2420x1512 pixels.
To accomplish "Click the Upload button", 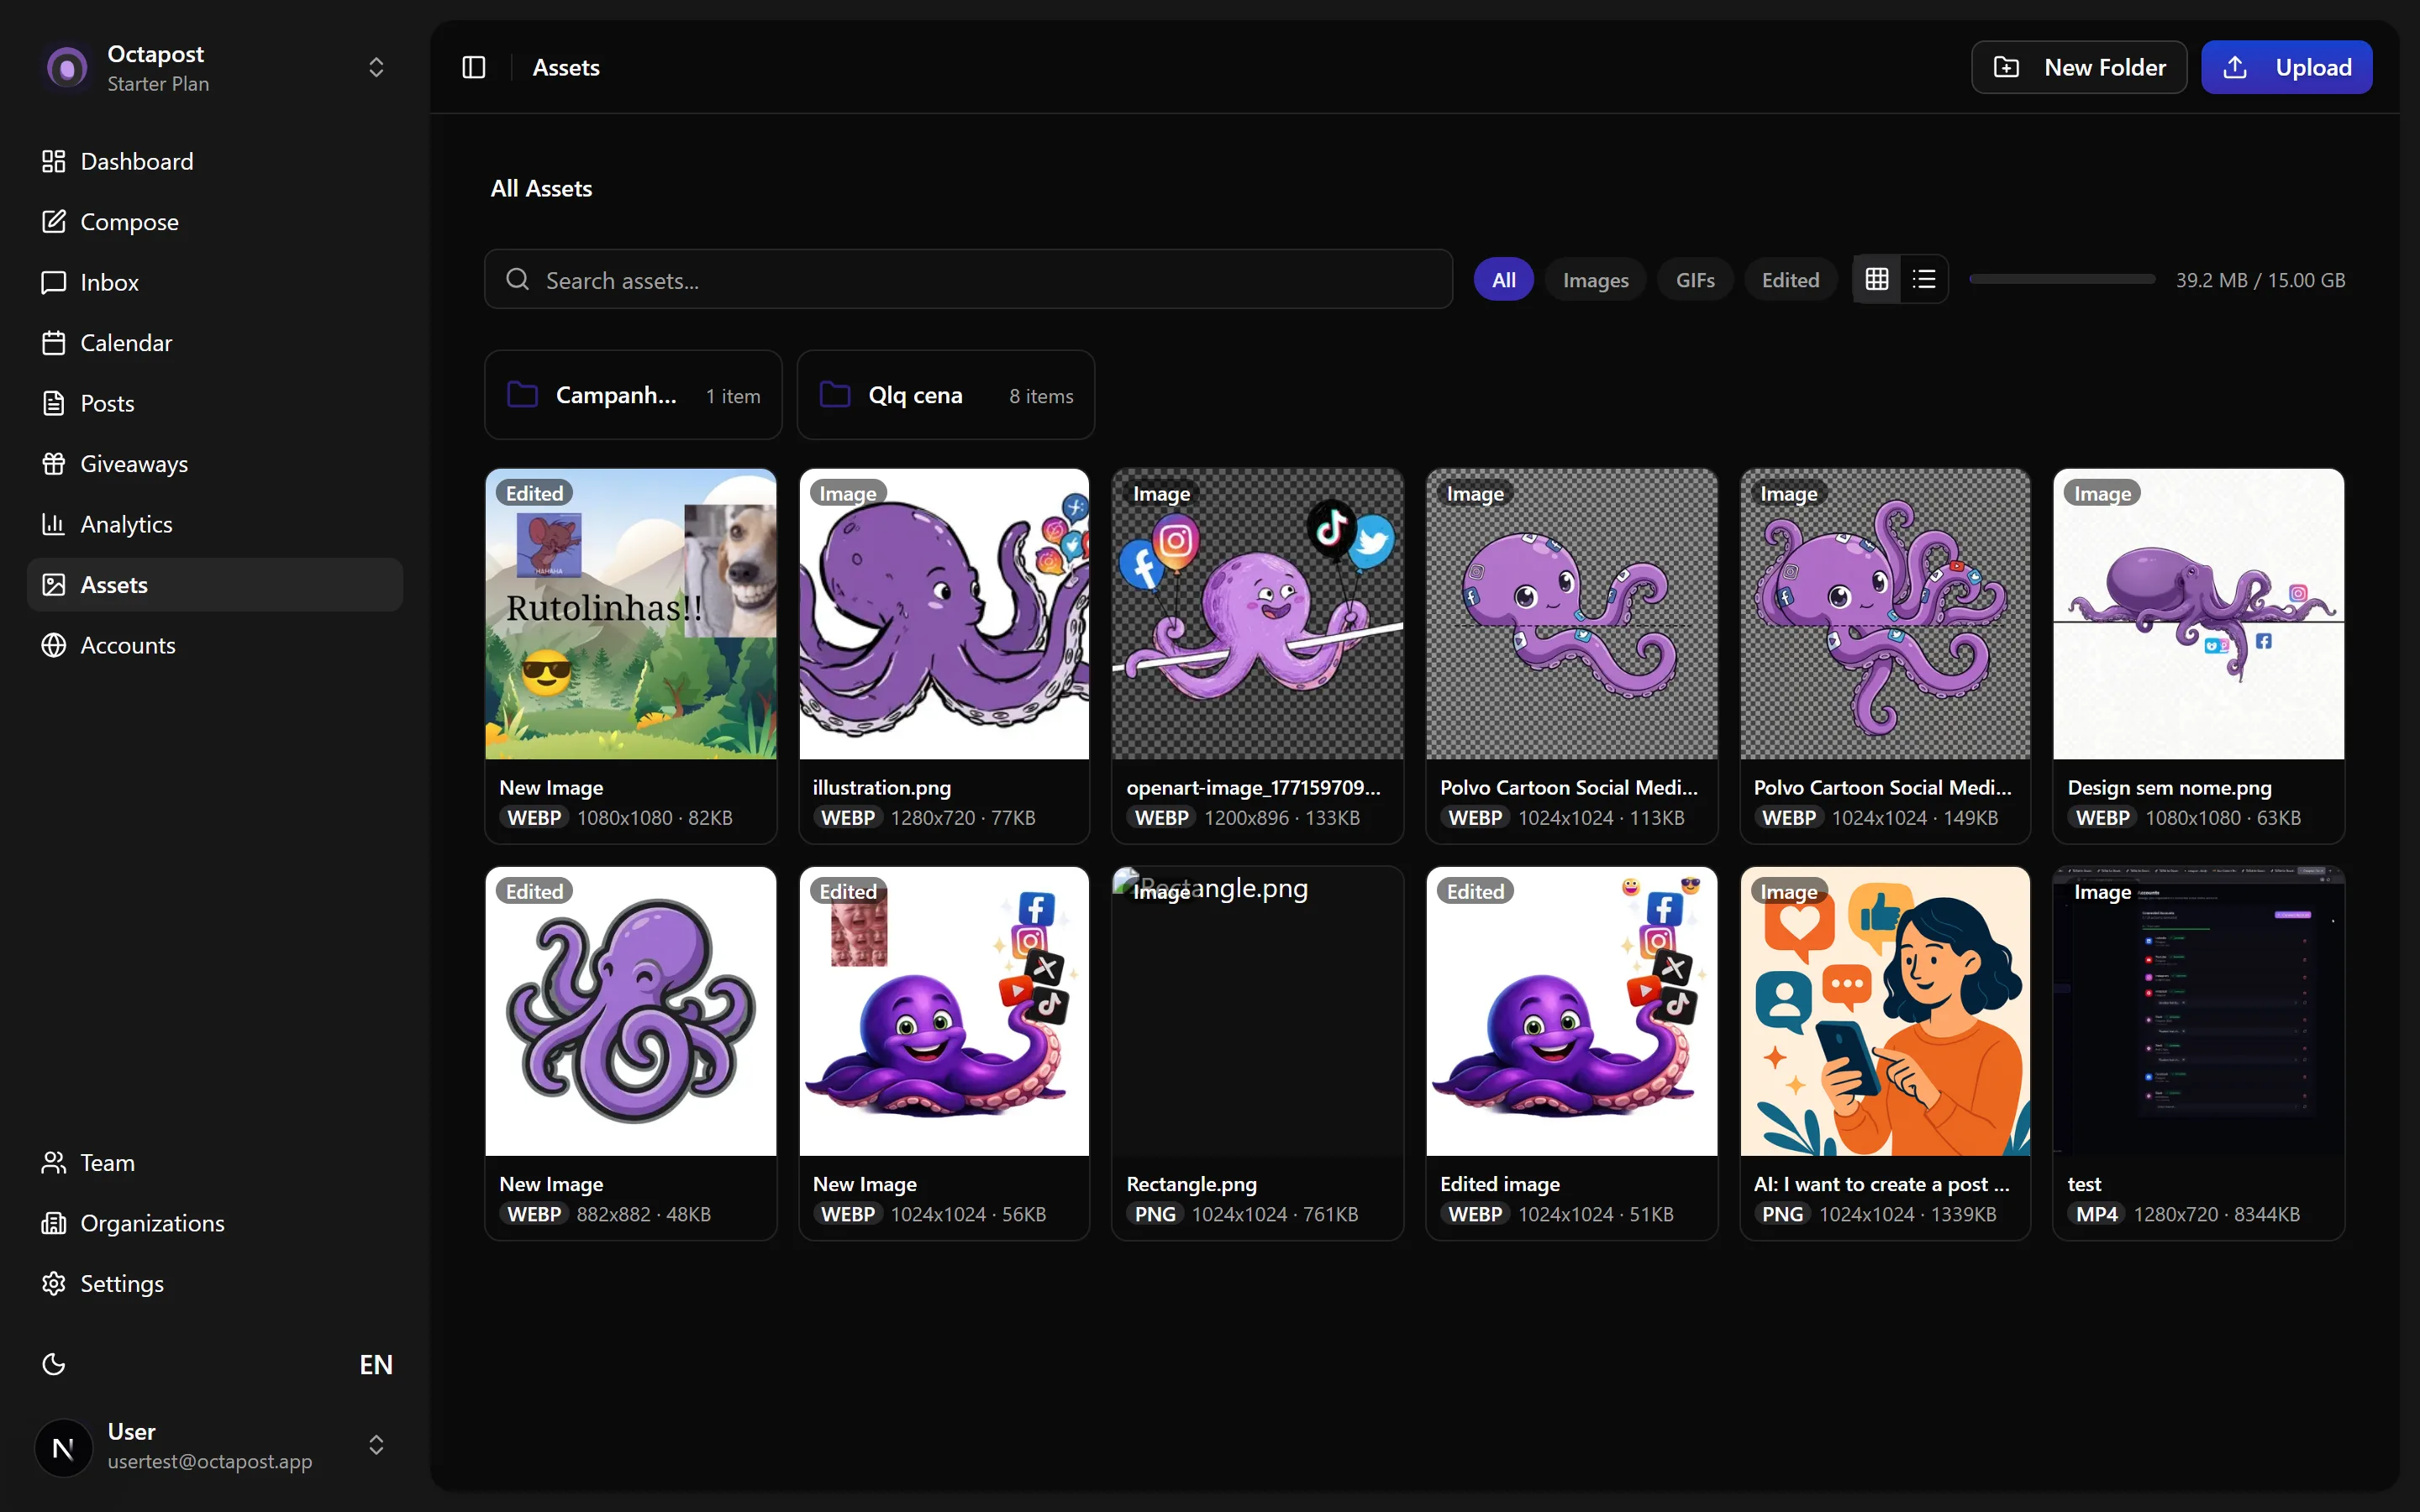I will tap(2286, 67).
